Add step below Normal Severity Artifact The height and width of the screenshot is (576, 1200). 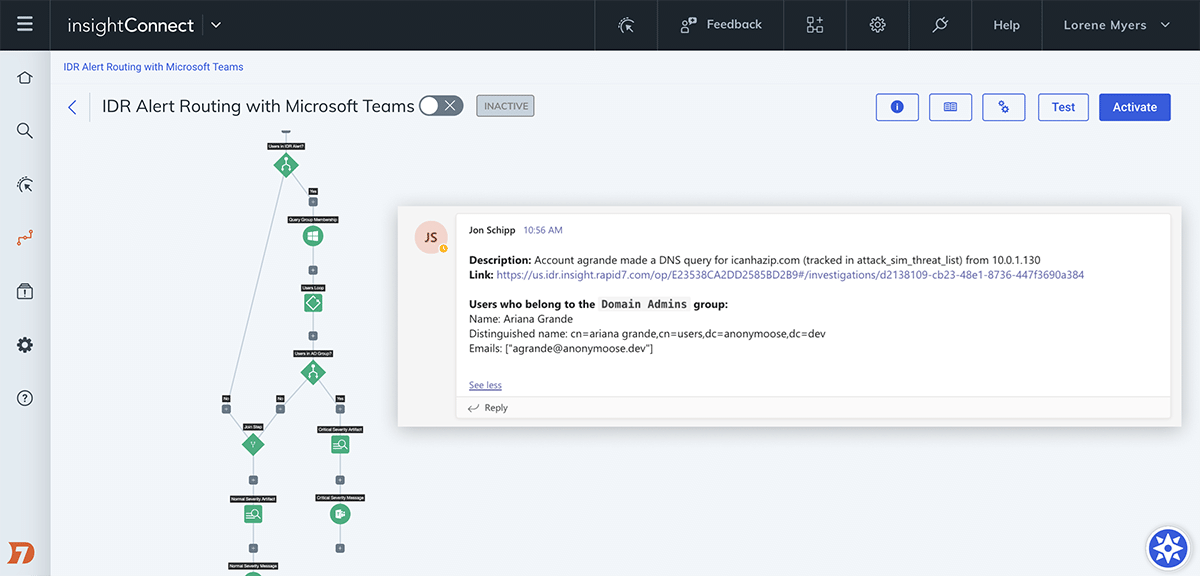253,548
